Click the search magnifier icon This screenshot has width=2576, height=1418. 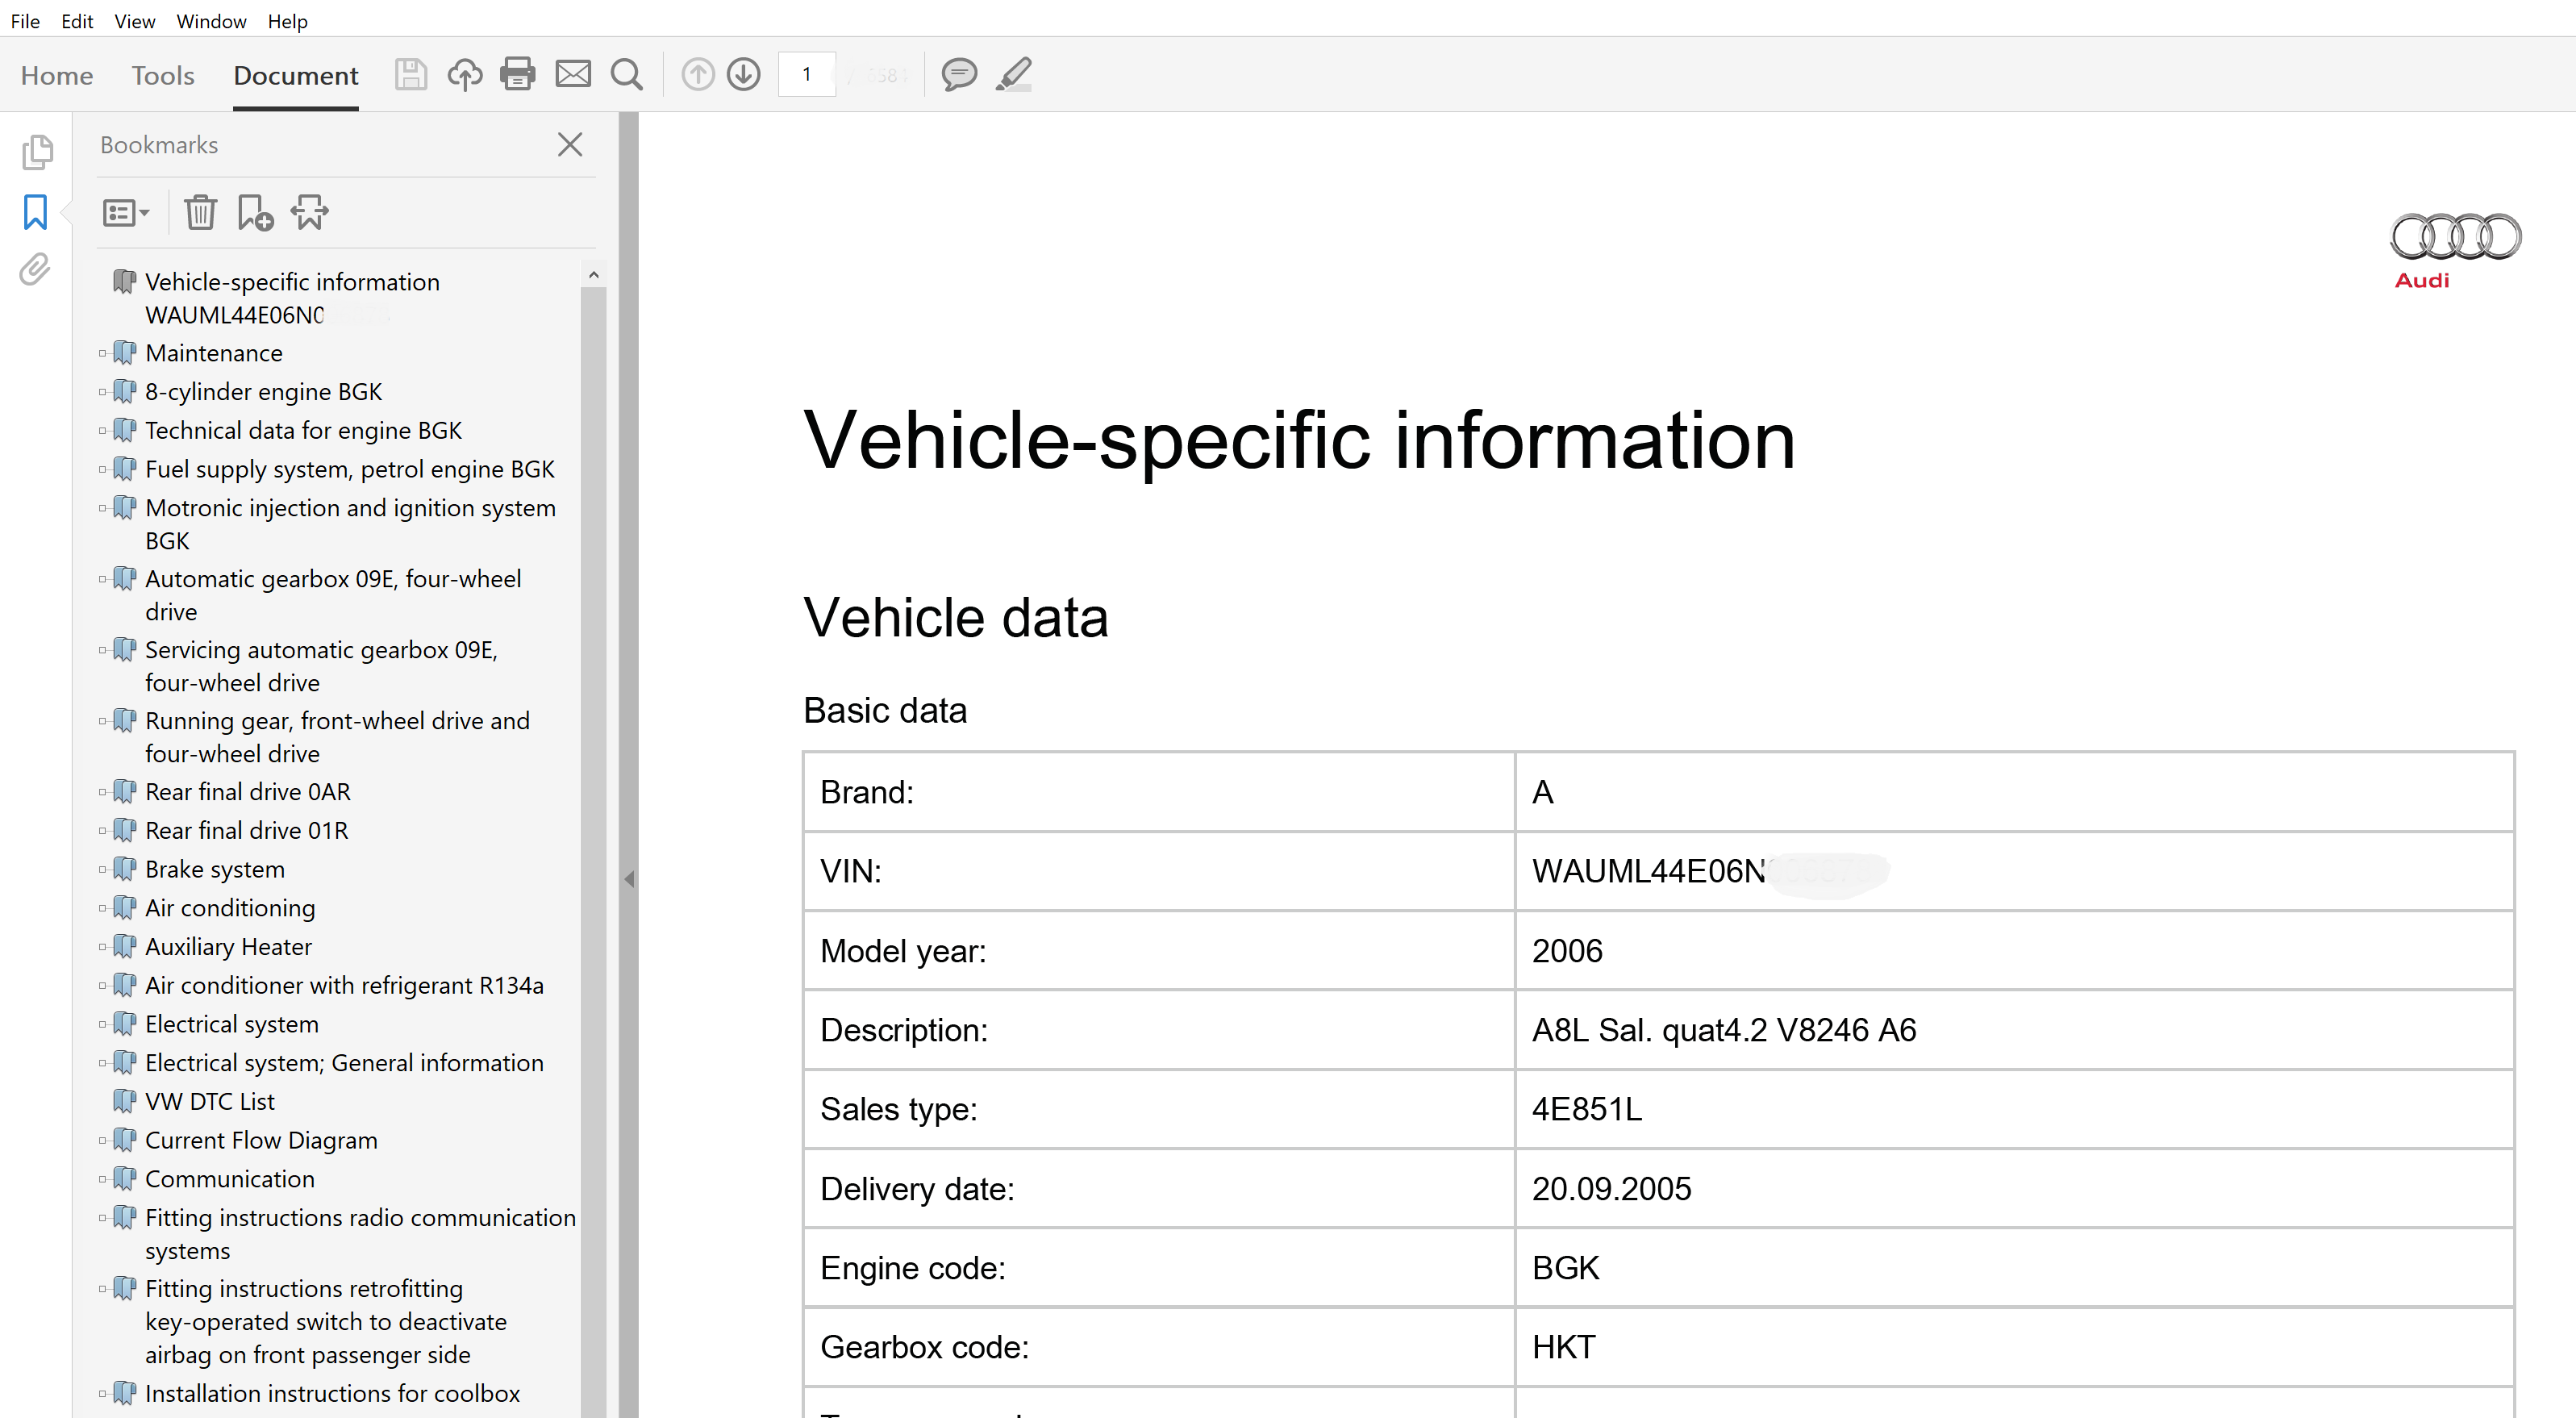click(x=626, y=74)
